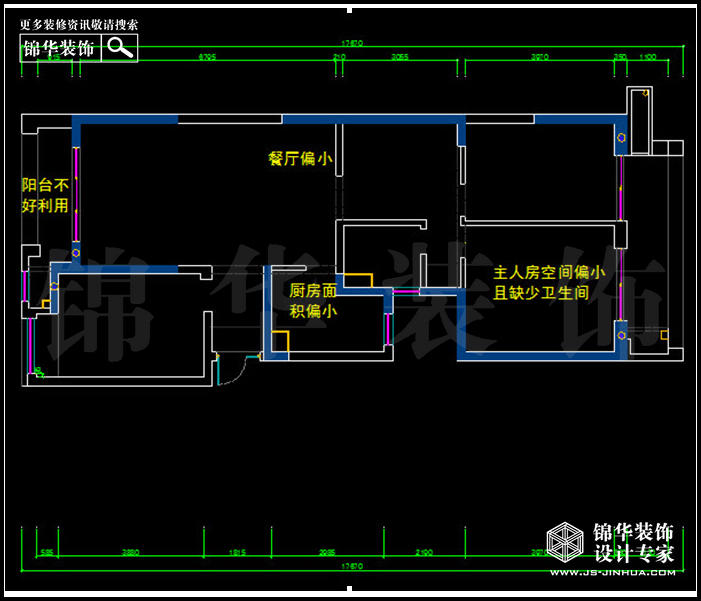Click the 2190 dimension on the bottom row
The width and height of the screenshot is (701, 601).
(x=424, y=551)
